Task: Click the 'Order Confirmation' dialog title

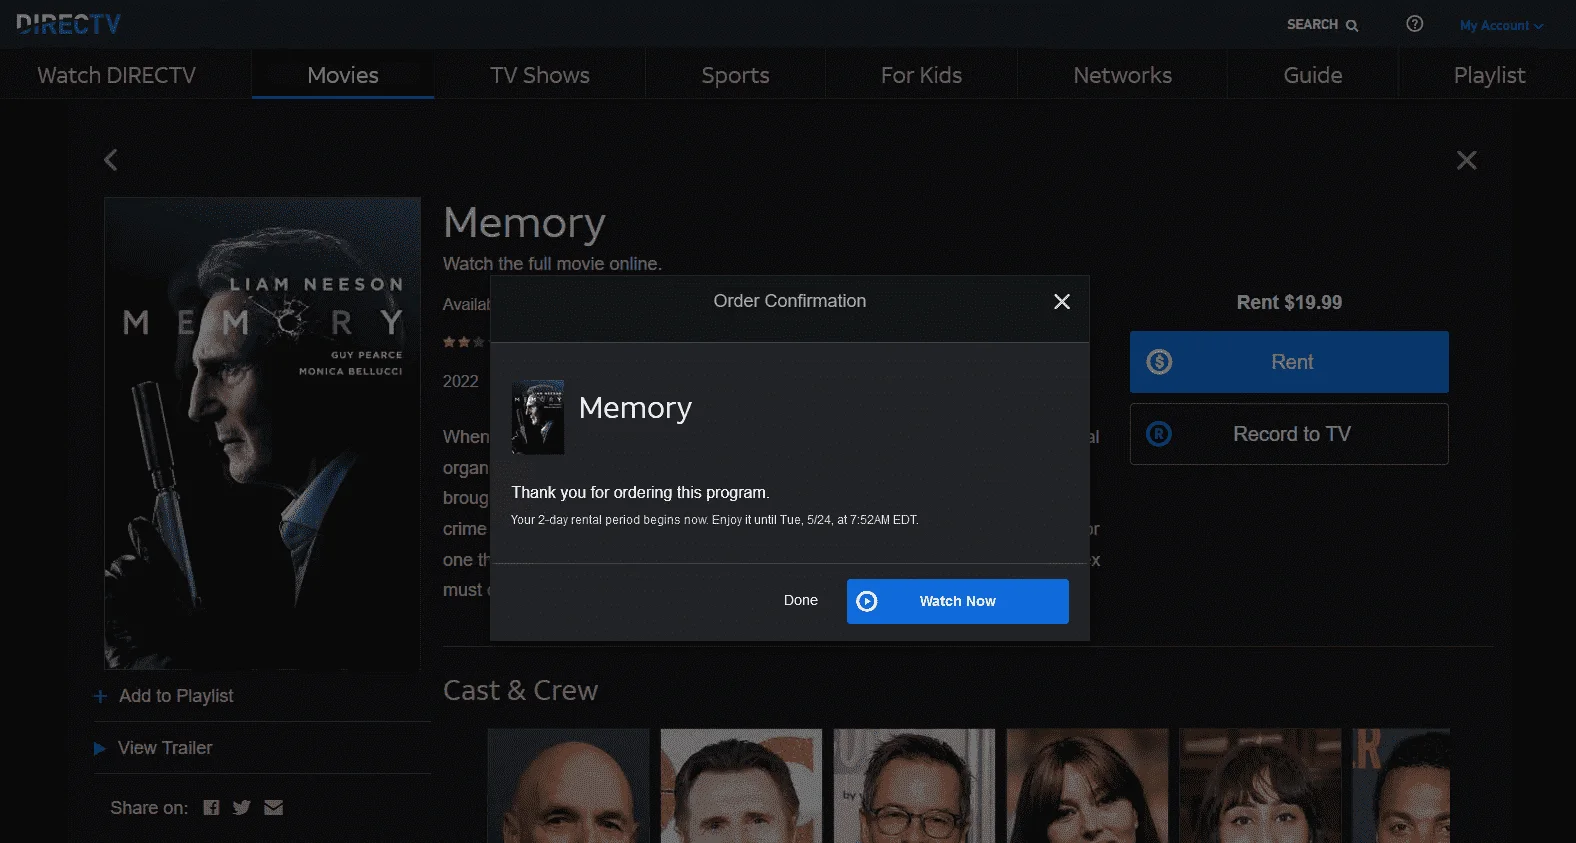Action: [789, 301]
